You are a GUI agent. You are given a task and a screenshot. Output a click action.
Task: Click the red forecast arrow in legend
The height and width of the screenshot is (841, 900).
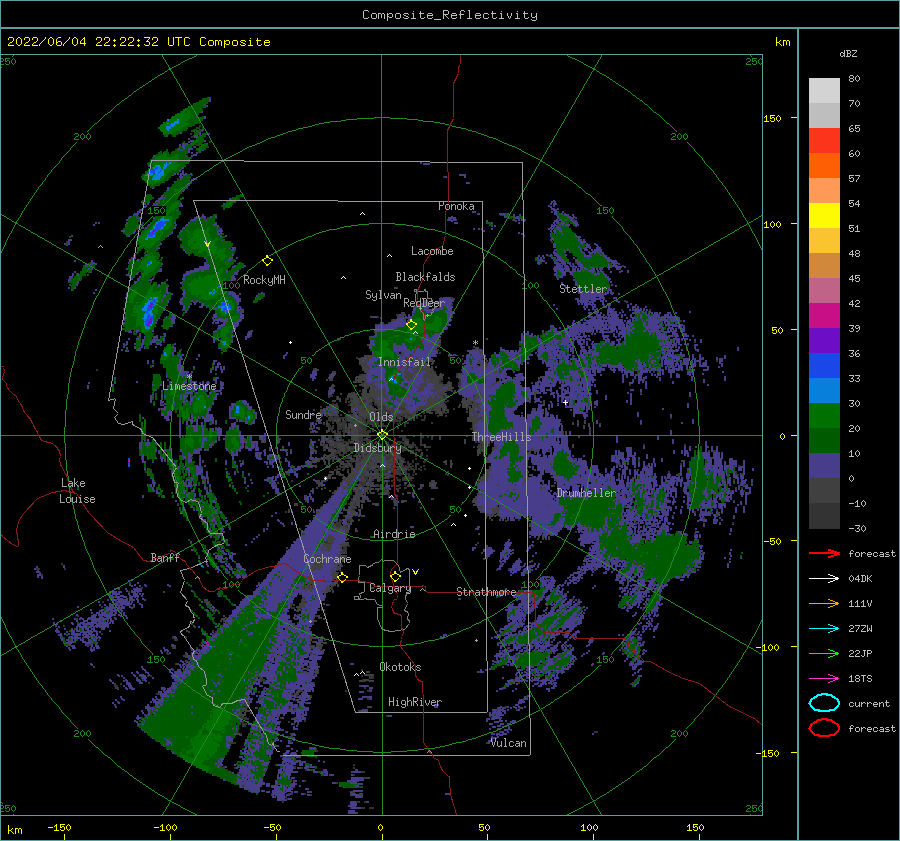point(824,553)
